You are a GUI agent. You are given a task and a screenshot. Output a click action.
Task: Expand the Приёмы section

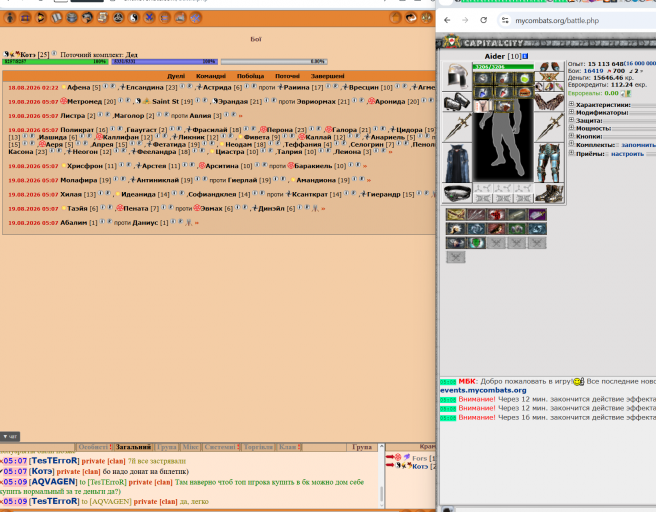571,154
